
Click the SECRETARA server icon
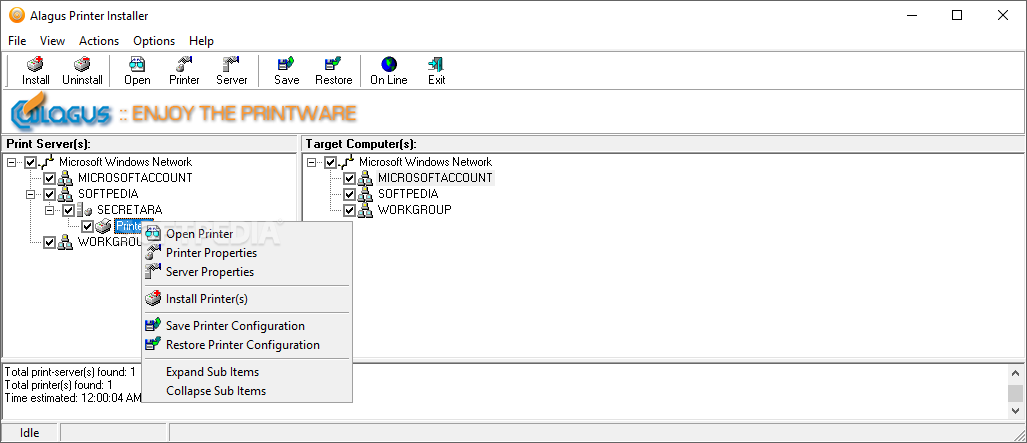point(84,210)
